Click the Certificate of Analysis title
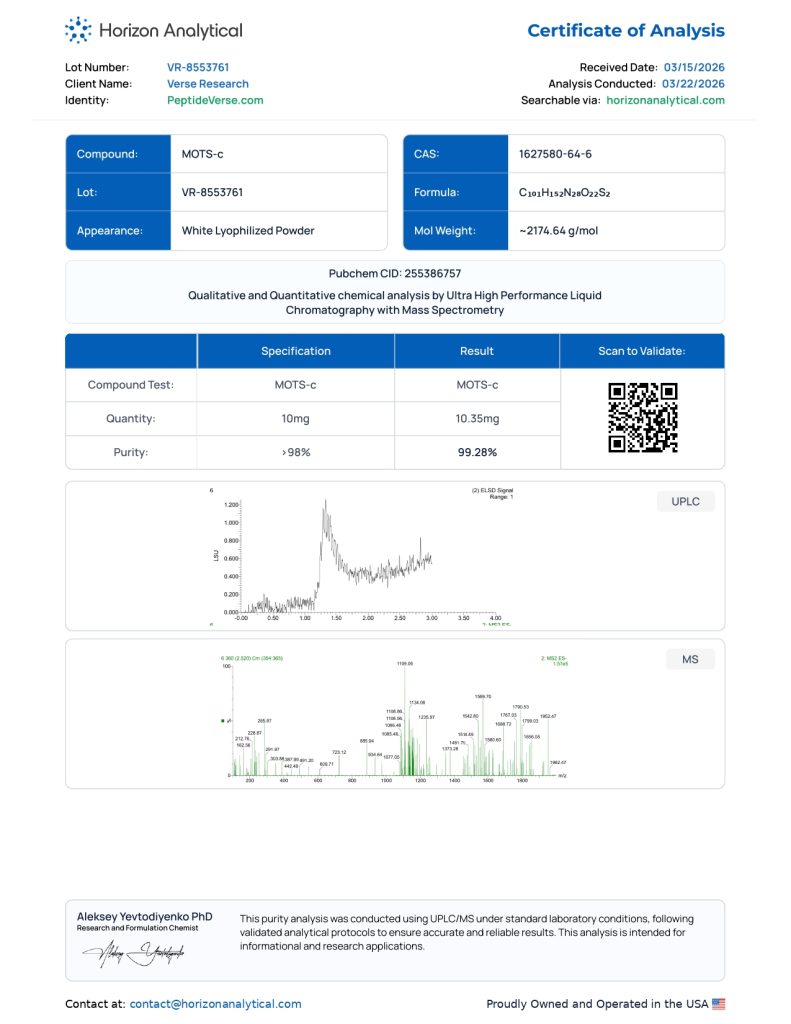791x1024 pixels. (626, 31)
